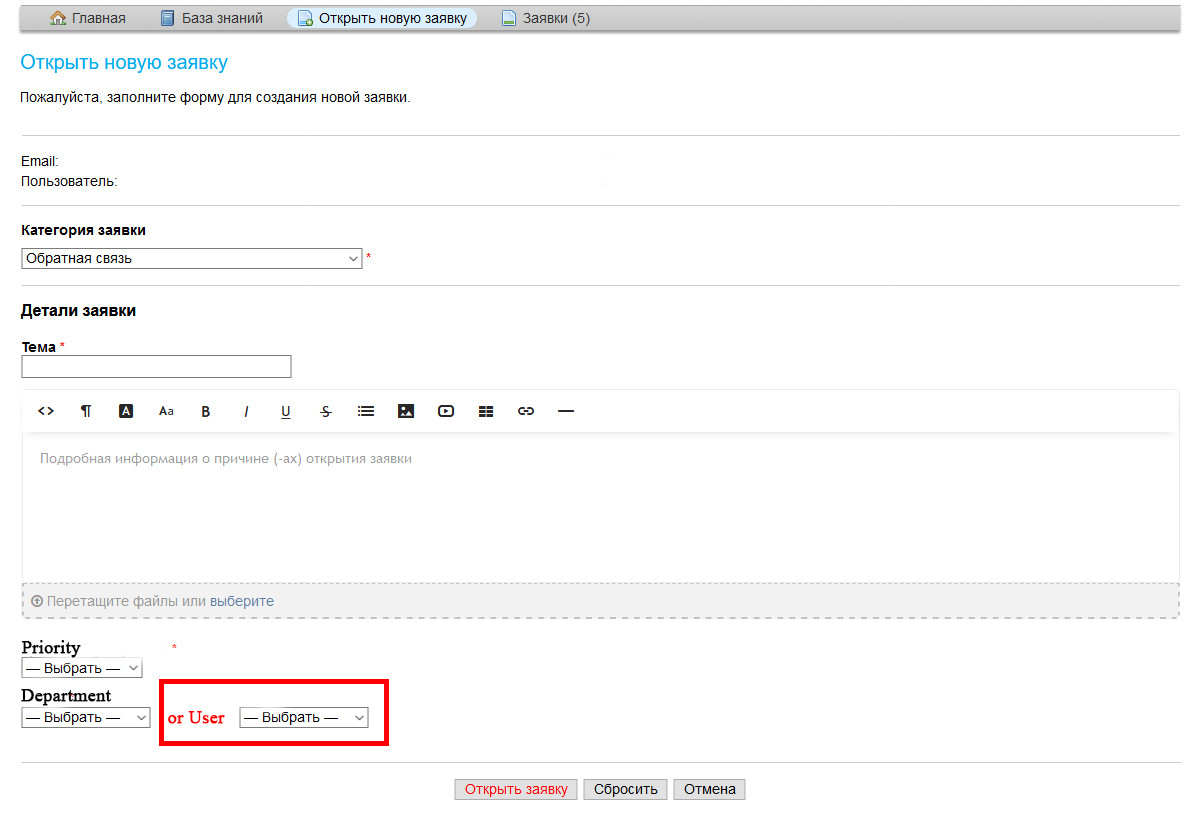Insert a bulleted list
This screenshot has height=834, width=1200.
point(366,411)
